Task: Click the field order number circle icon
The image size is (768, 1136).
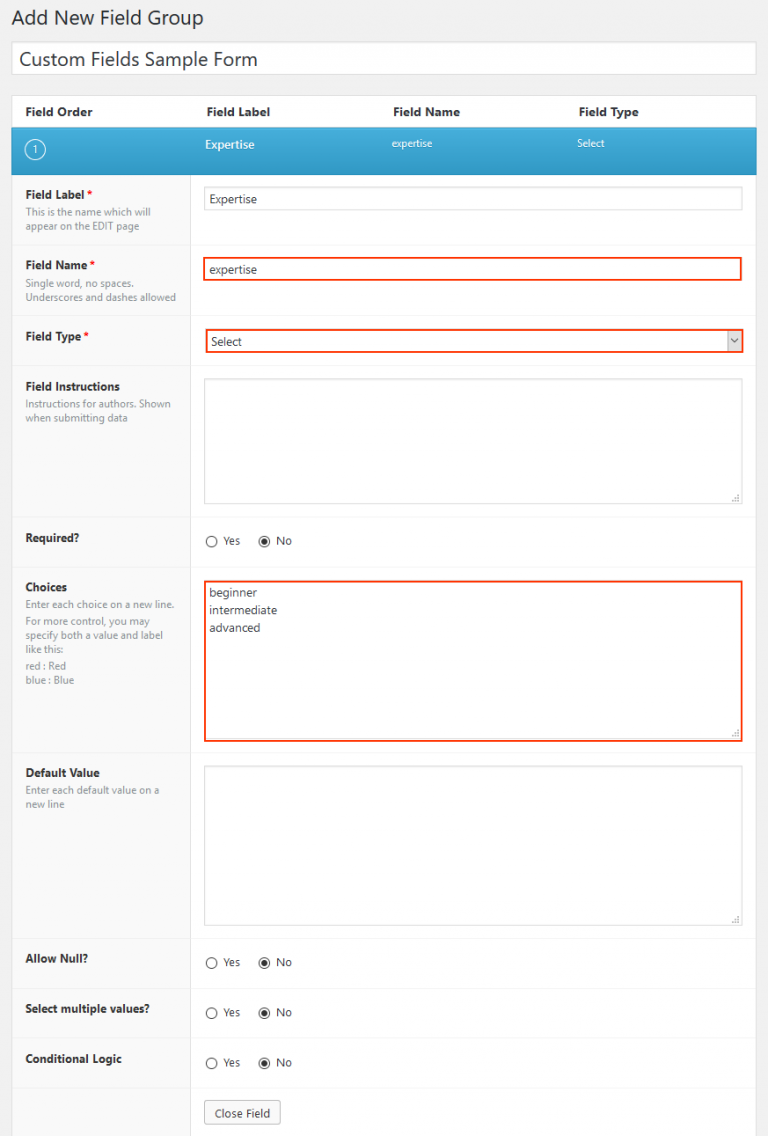Action: 34,148
